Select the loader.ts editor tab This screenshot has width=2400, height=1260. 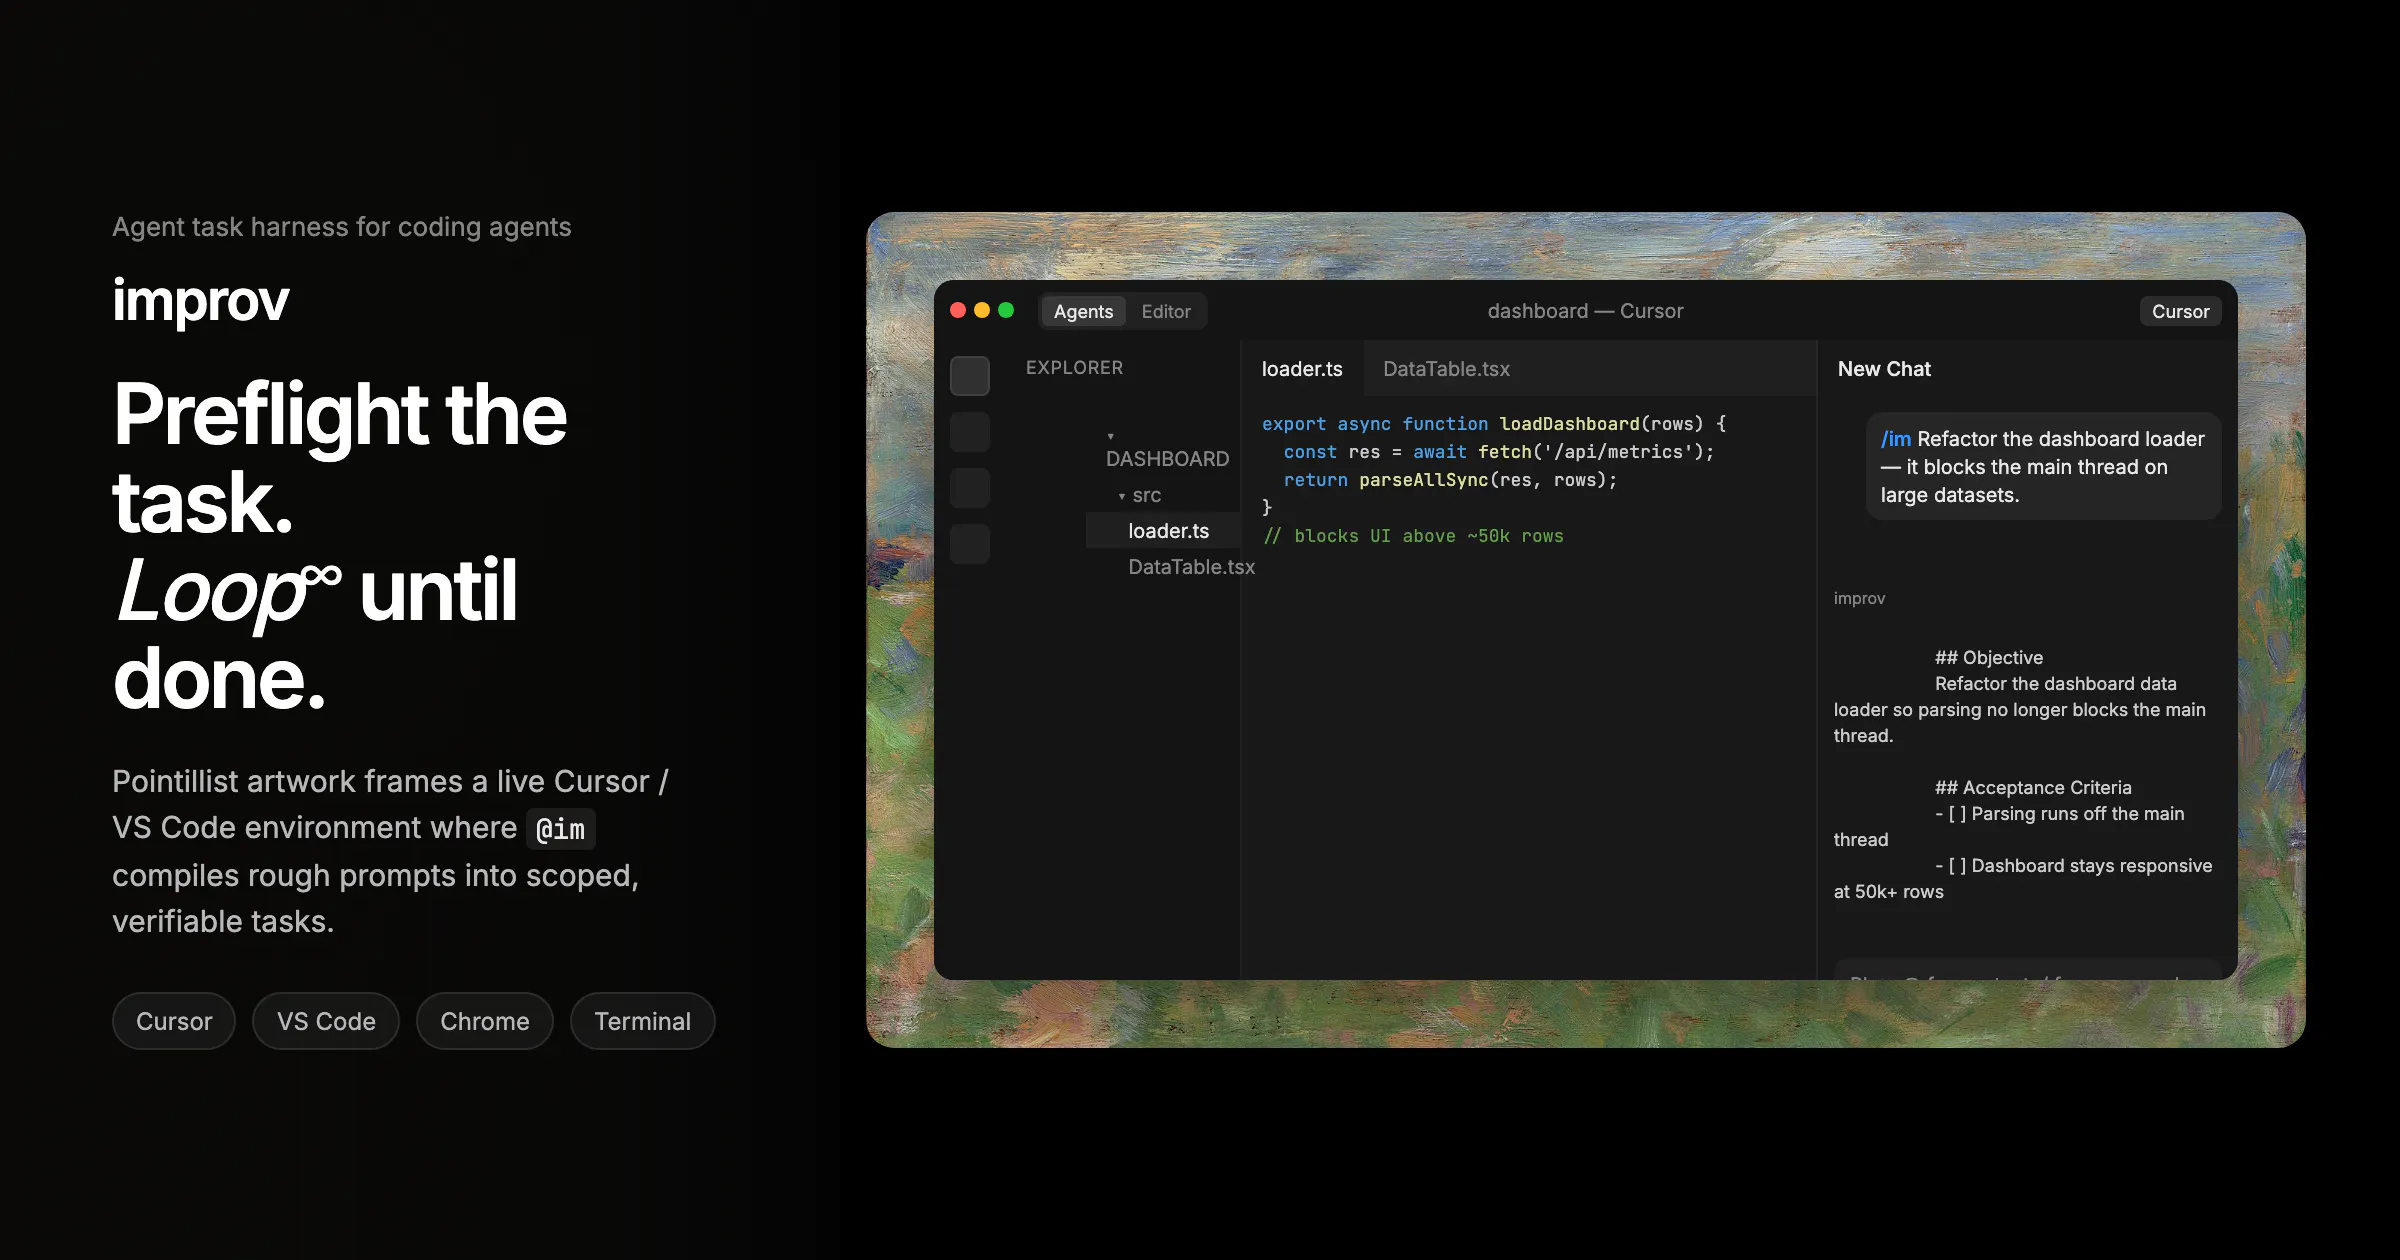1302,369
